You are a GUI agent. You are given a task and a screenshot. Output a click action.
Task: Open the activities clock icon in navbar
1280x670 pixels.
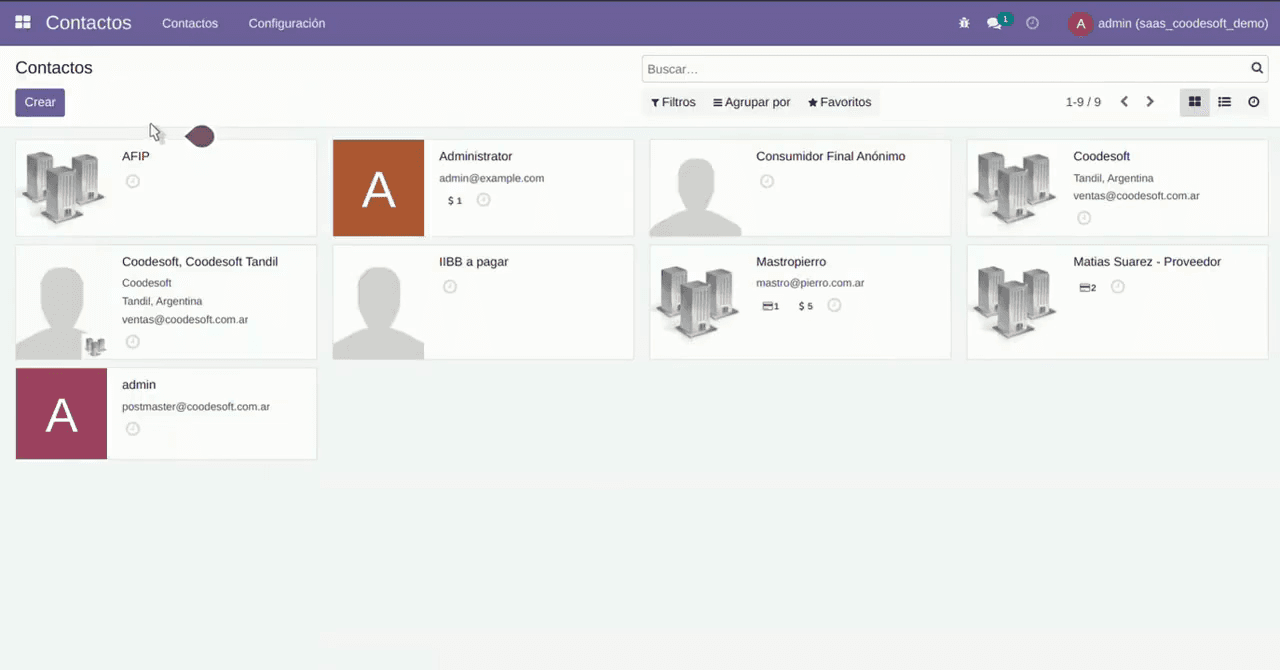1033,23
